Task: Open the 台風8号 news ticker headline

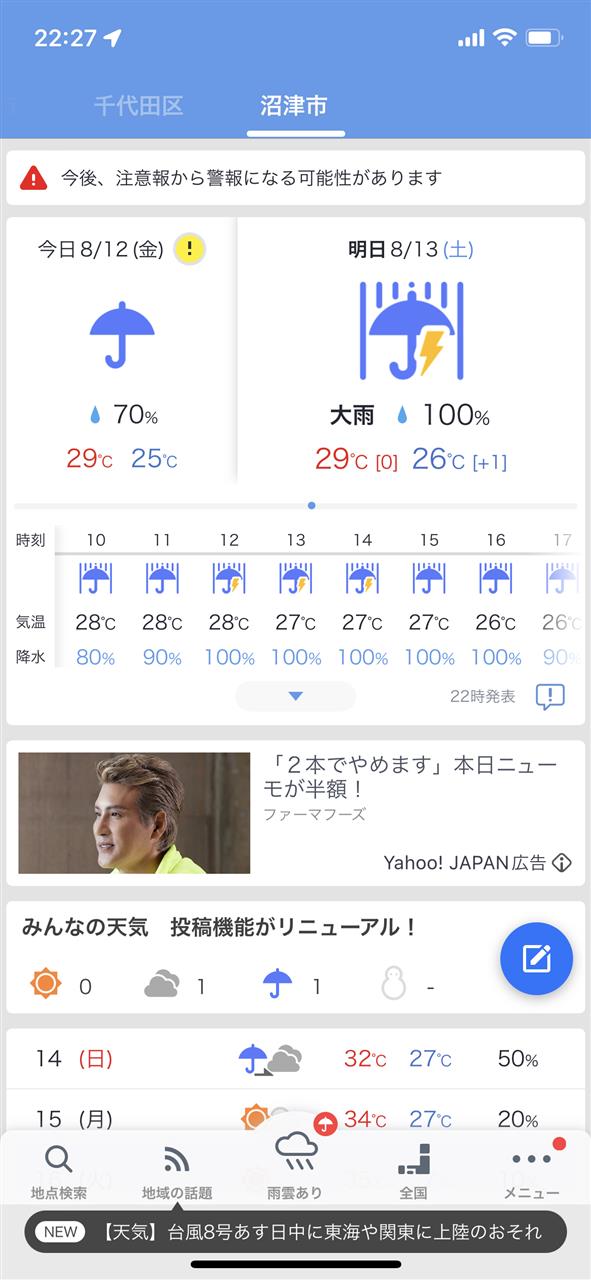Action: [295, 1232]
